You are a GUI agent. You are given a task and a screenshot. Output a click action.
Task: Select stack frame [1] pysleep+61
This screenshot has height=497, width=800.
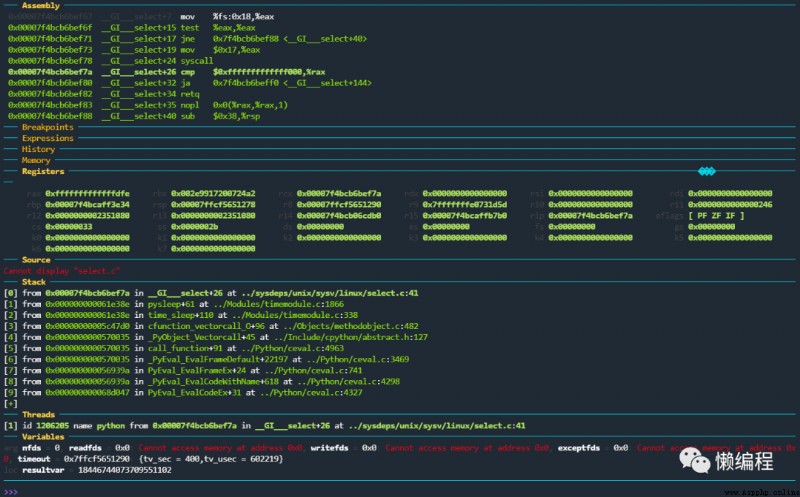(x=174, y=304)
